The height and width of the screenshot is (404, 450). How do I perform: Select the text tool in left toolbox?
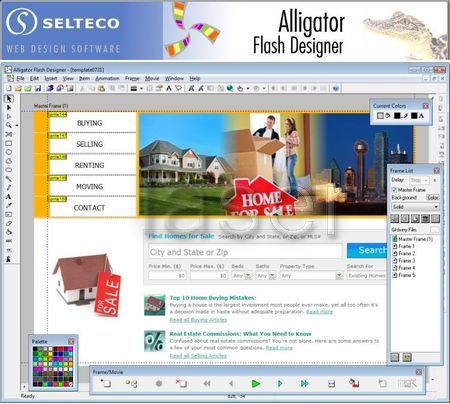9,197
